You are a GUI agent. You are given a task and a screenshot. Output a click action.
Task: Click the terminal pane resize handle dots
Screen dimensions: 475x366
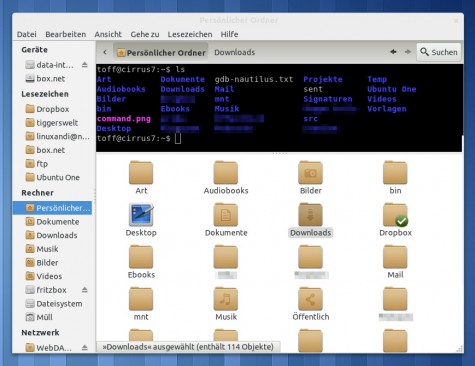click(279, 153)
